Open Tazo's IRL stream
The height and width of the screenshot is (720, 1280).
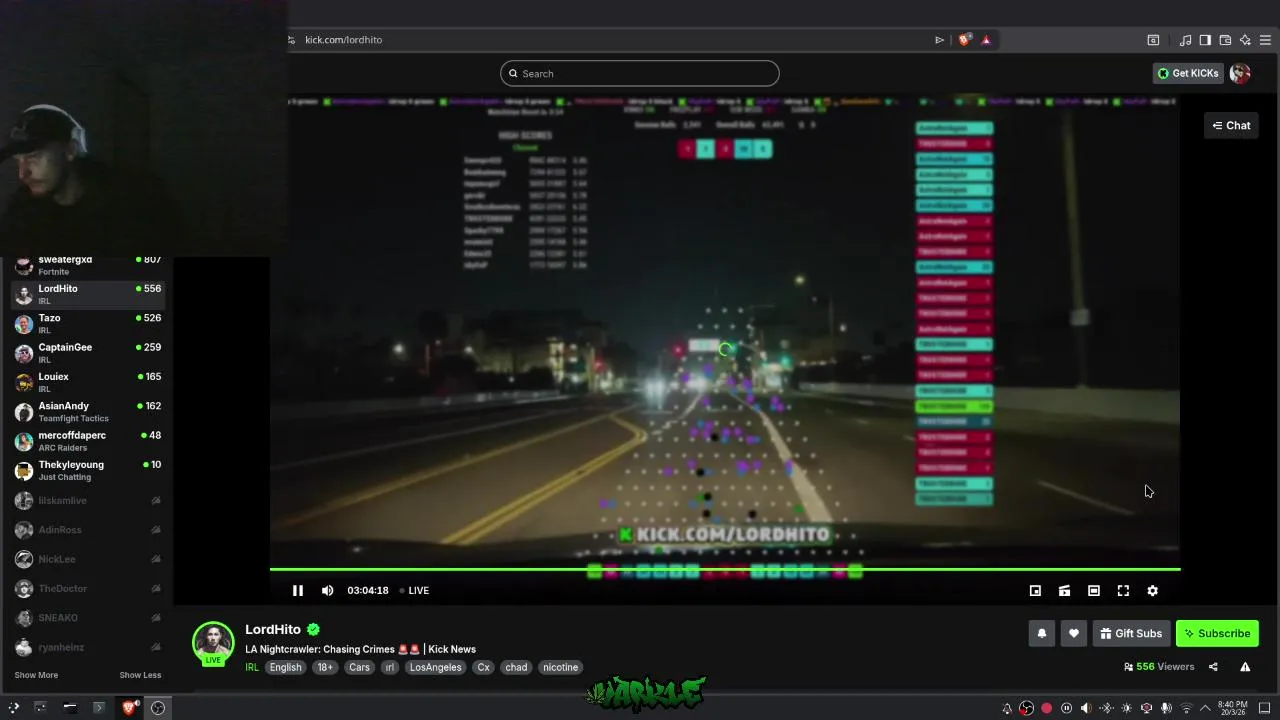coord(88,323)
